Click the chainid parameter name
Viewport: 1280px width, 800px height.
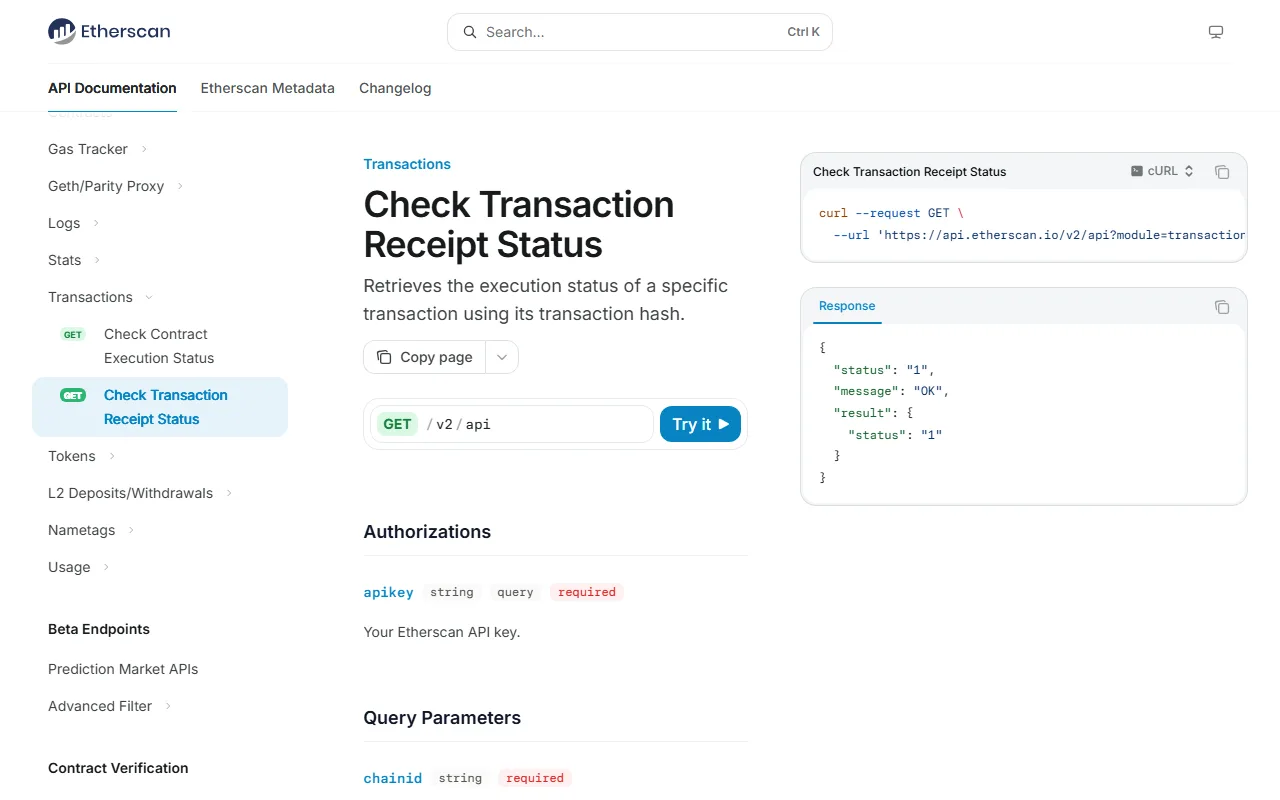click(393, 778)
